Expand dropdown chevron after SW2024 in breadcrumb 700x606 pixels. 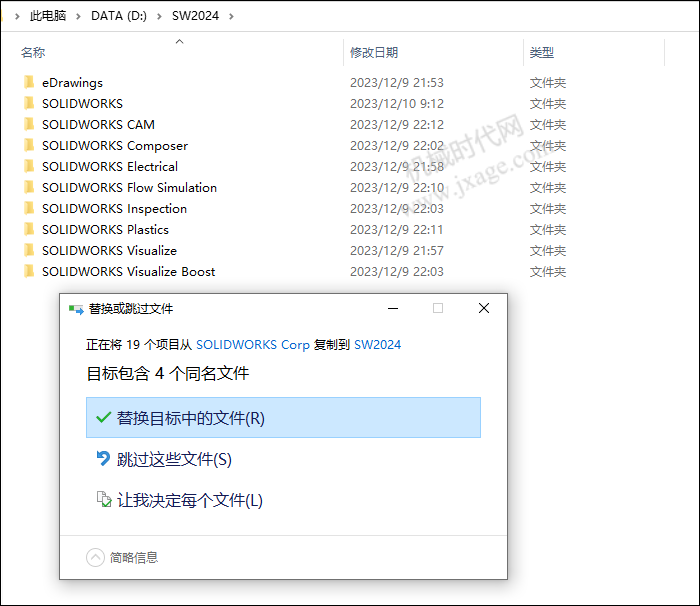pos(231,17)
